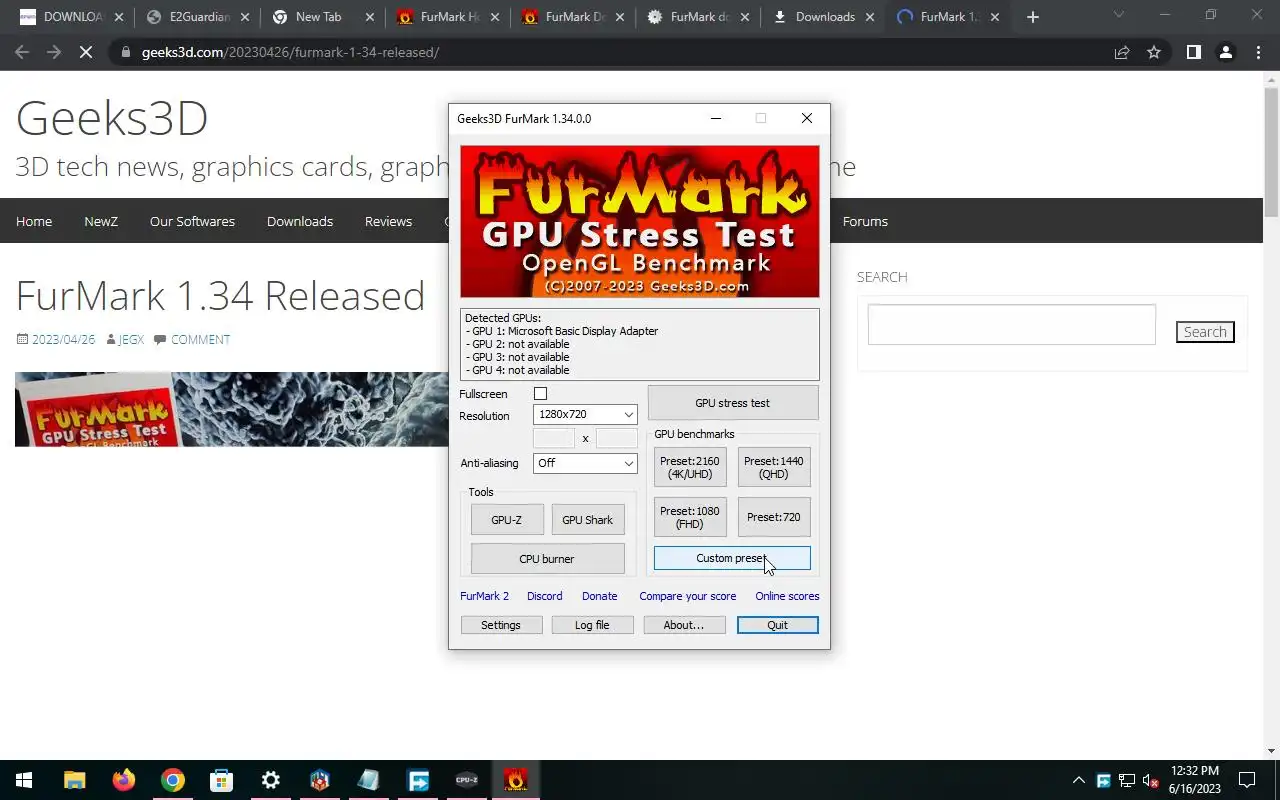Open Downloads in Geeks3D navigation

point(300,221)
